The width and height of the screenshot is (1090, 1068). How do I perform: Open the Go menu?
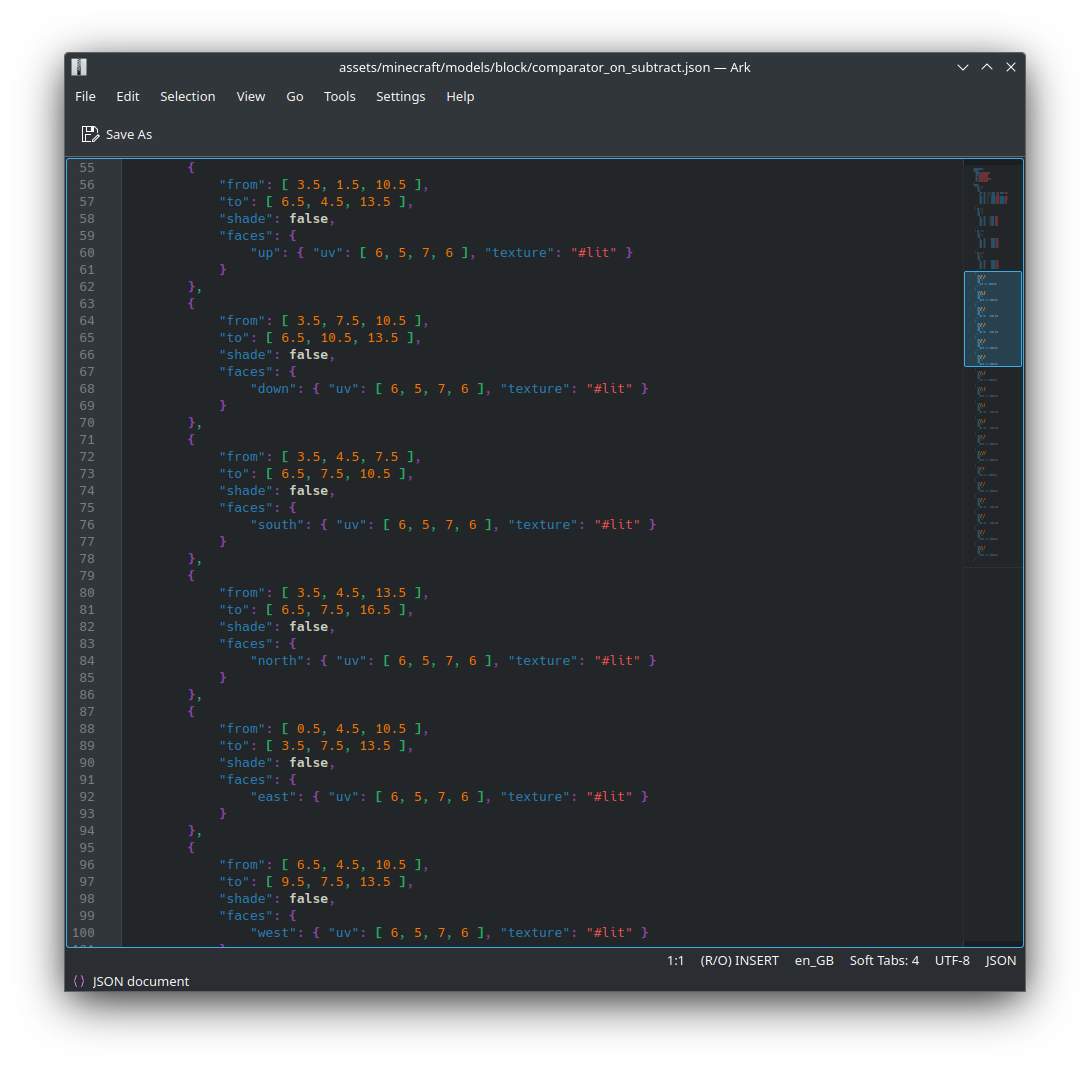(295, 97)
